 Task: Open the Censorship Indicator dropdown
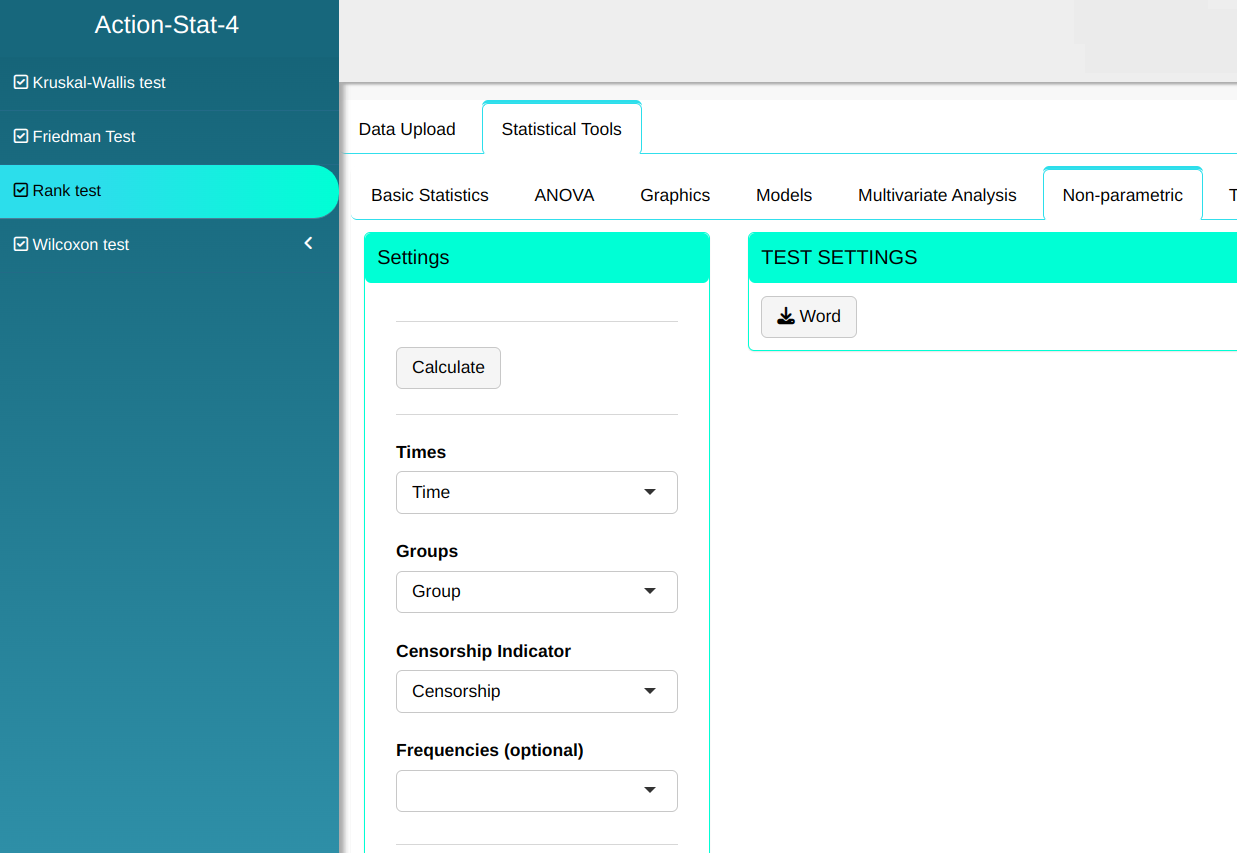click(x=536, y=691)
